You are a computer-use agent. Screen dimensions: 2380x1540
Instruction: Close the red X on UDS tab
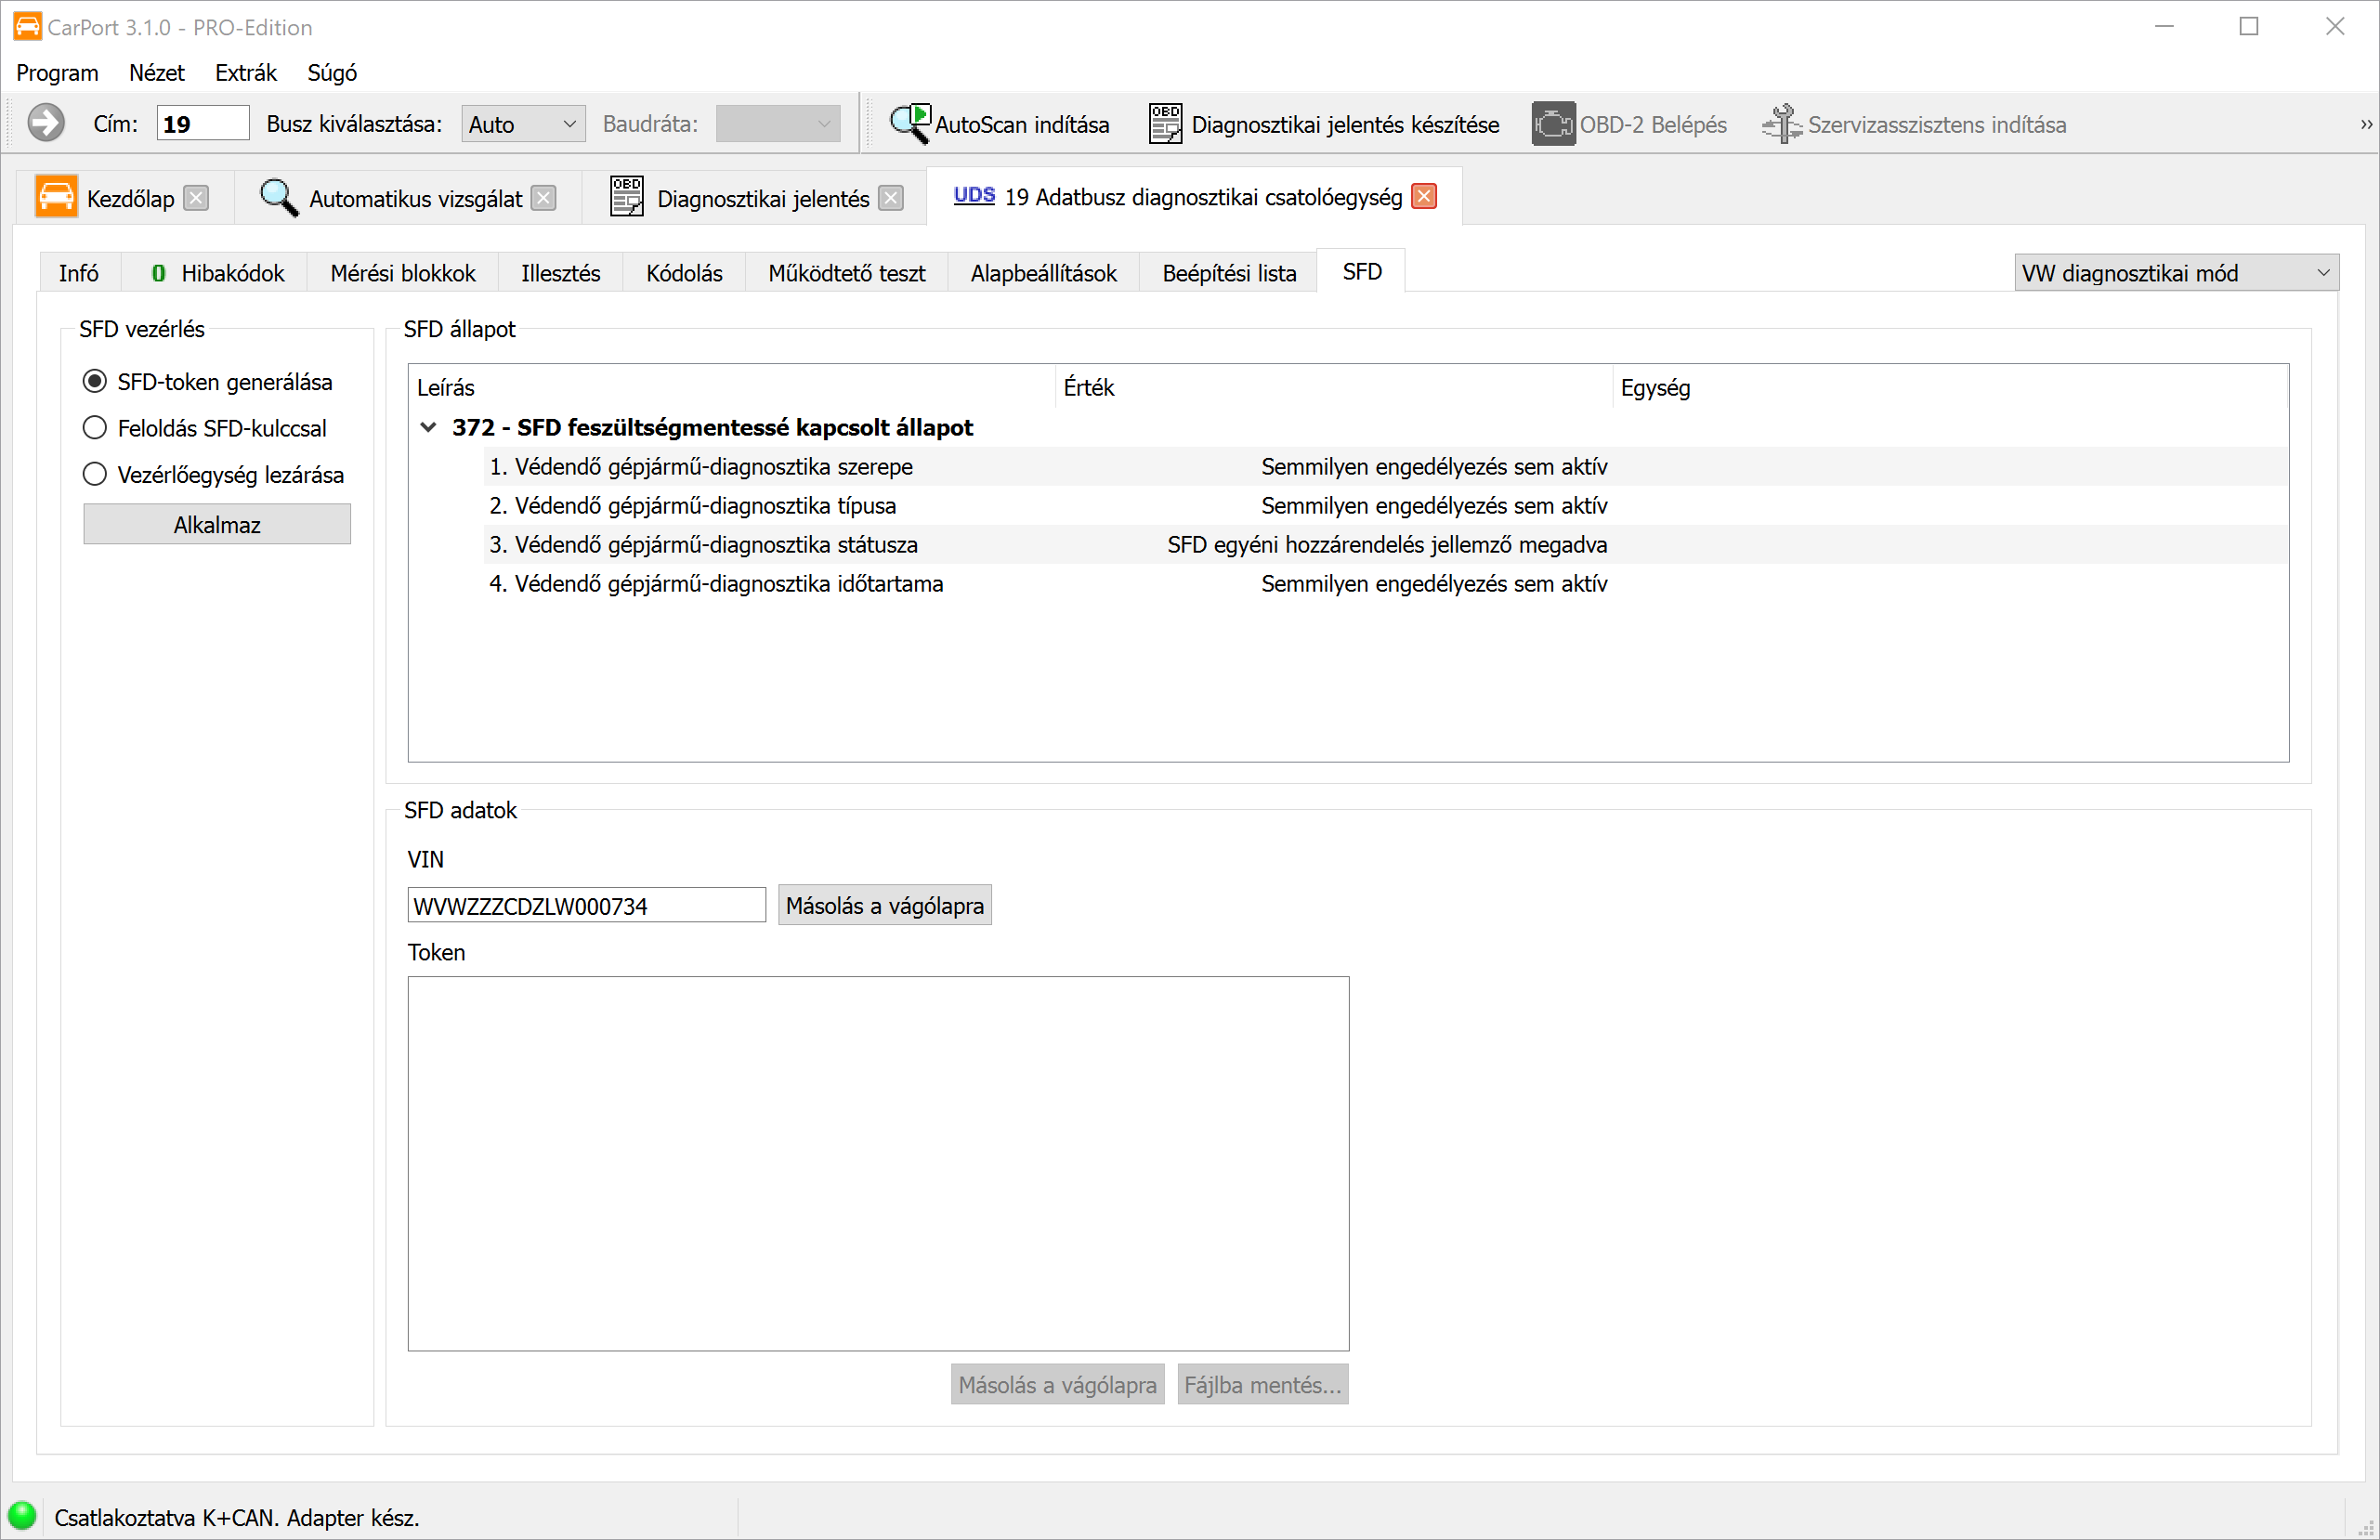tap(1424, 197)
